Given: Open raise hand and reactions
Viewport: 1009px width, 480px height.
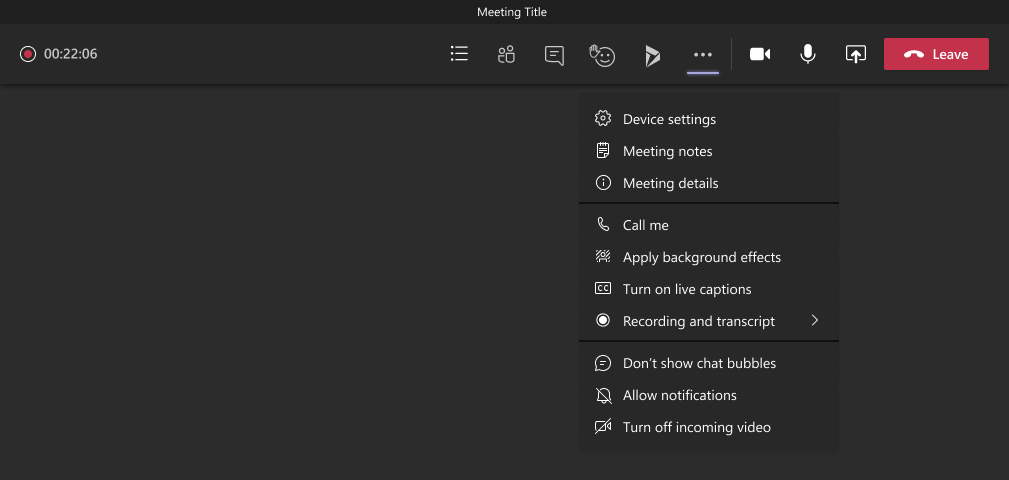Looking at the screenshot, I should tap(602, 54).
